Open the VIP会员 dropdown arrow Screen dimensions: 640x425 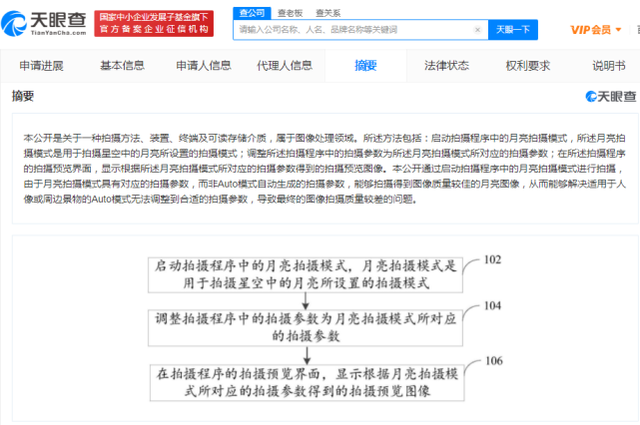pyautogui.click(x=618, y=30)
